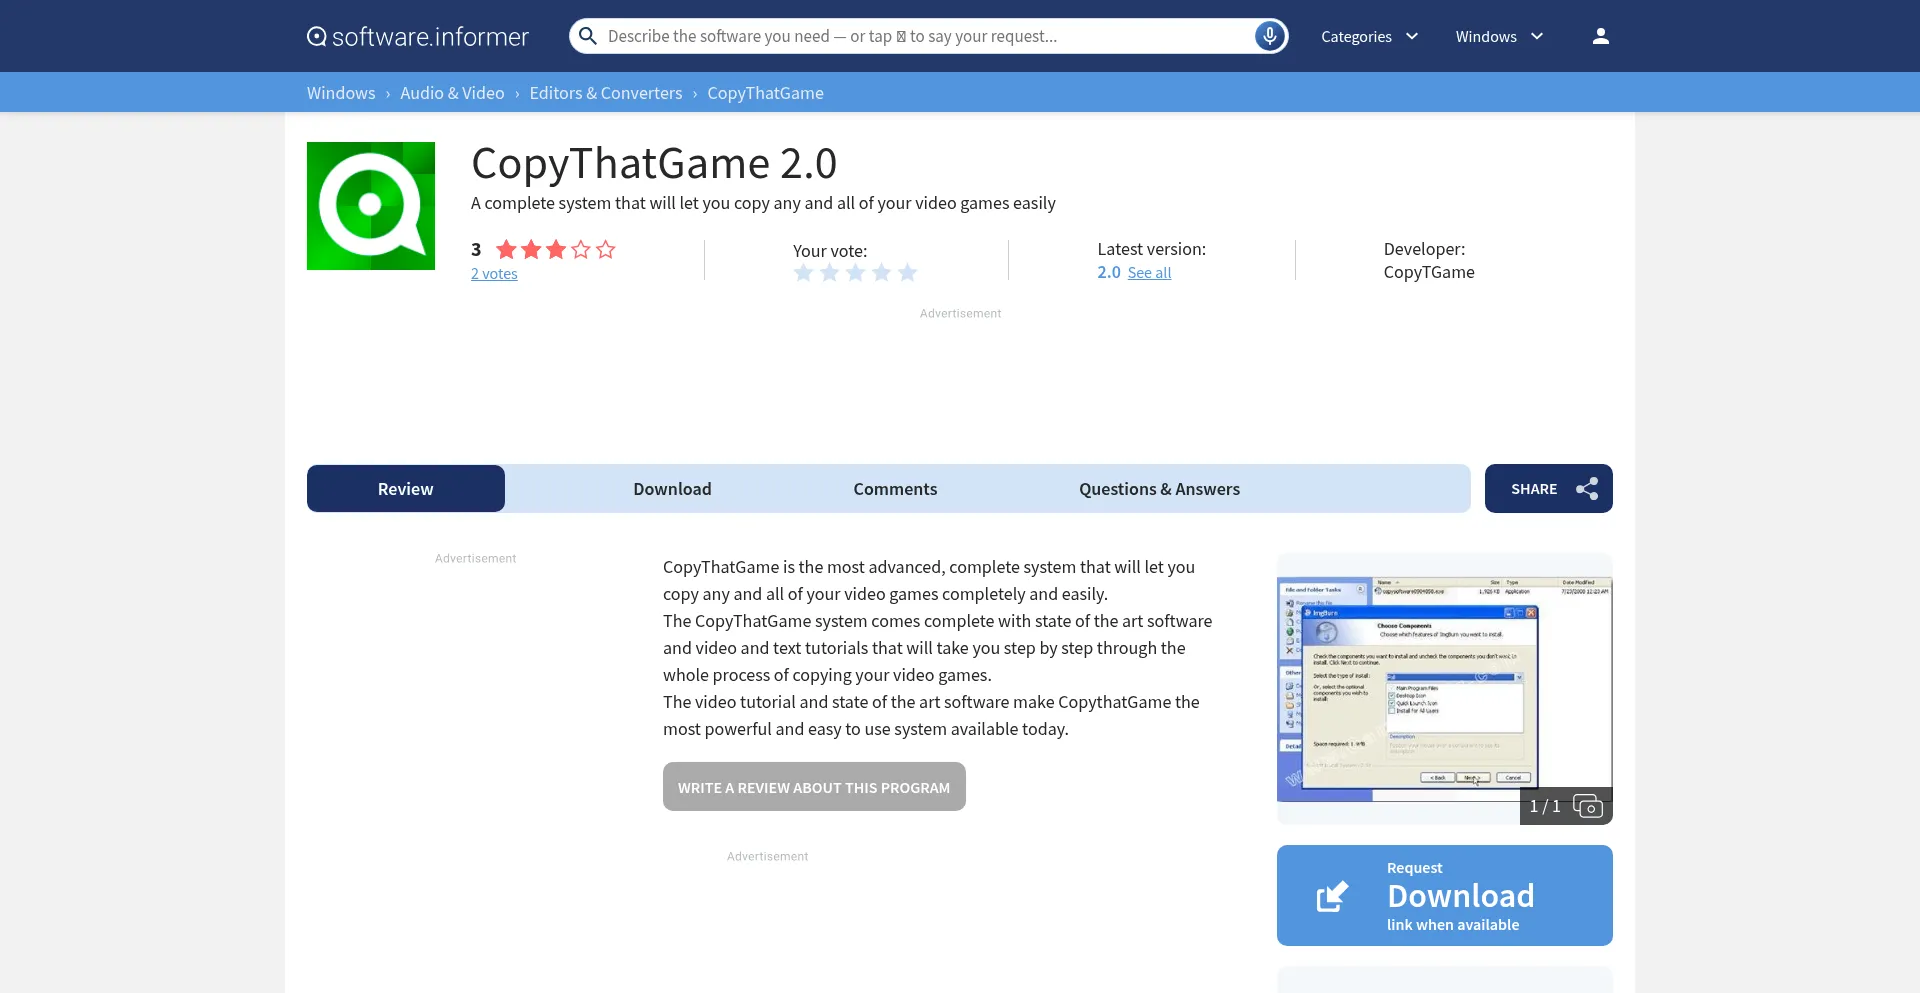
Task: Switch to the Download tab
Action: [x=671, y=488]
